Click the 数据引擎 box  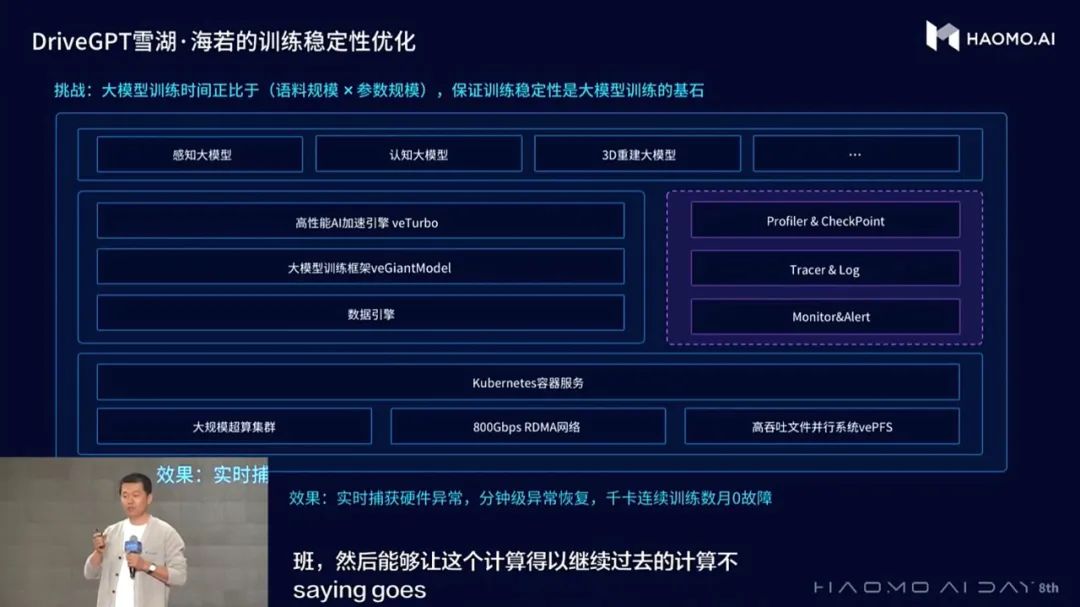point(361,313)
